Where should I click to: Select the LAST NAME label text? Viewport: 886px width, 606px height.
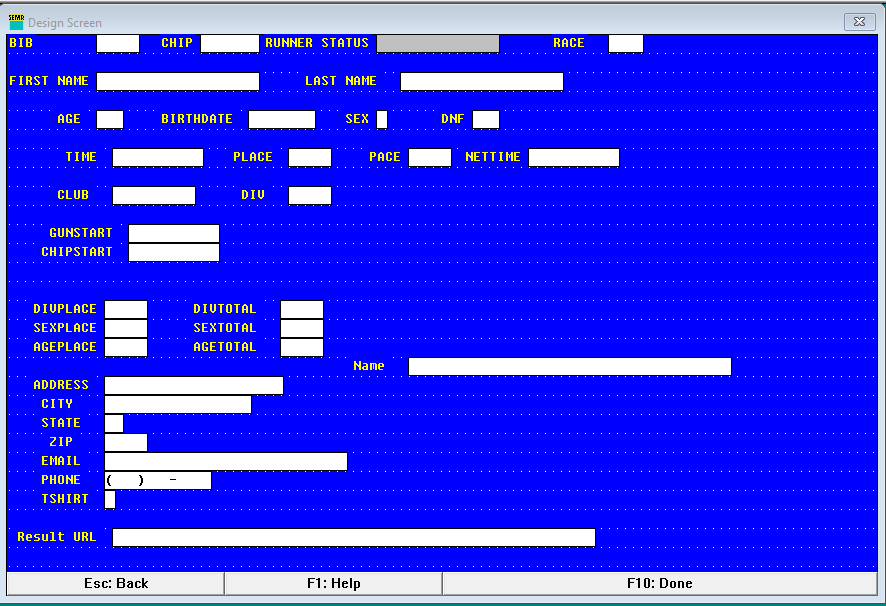click(341, 81)
